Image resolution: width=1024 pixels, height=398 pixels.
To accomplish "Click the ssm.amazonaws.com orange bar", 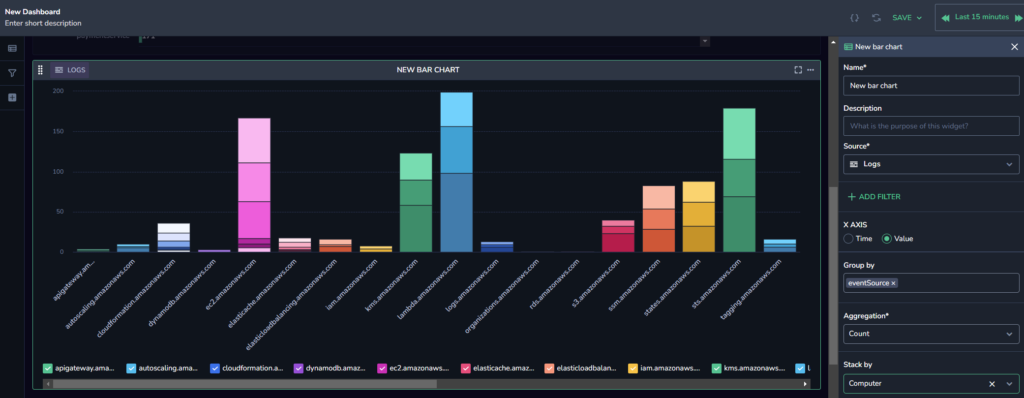I will pyautogui.click(x=658, y=219).
